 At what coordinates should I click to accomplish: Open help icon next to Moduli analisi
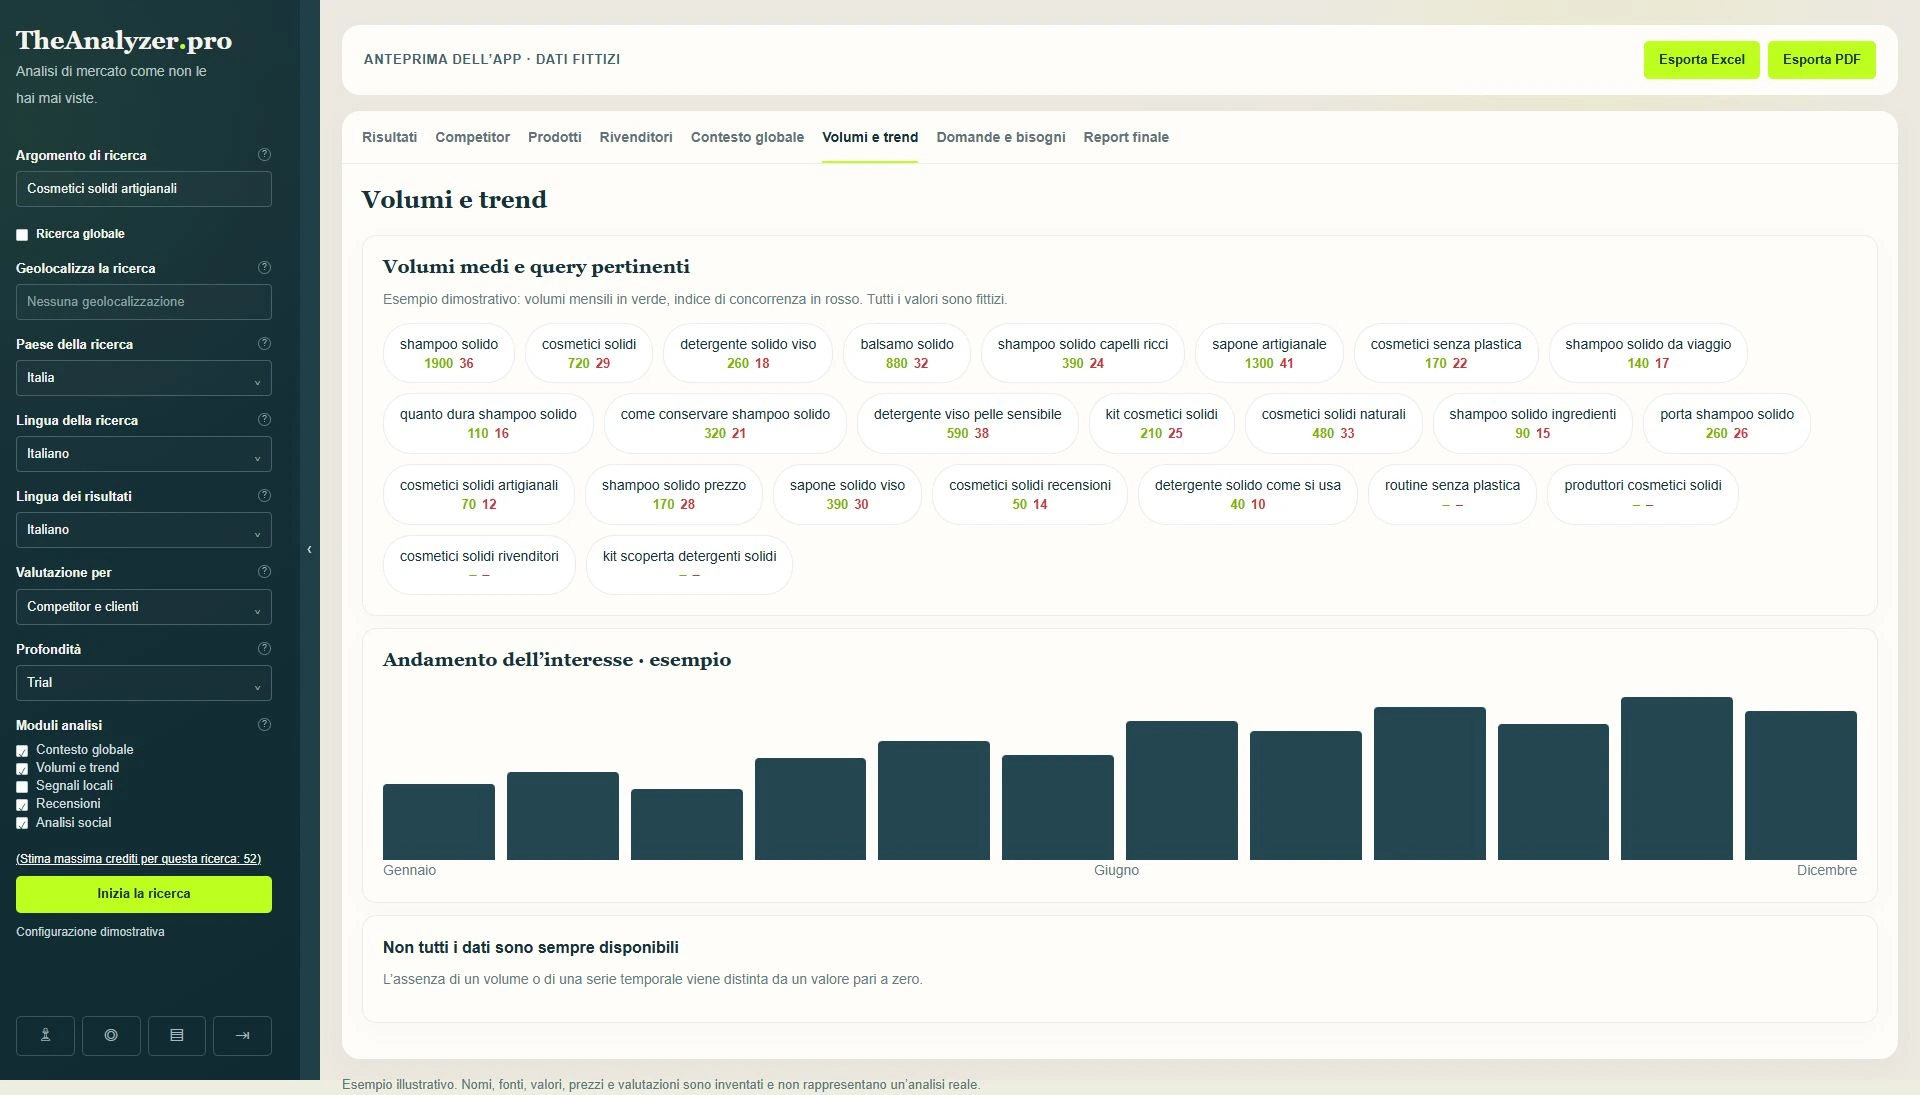pyautogui.click(x=264, y=725)
